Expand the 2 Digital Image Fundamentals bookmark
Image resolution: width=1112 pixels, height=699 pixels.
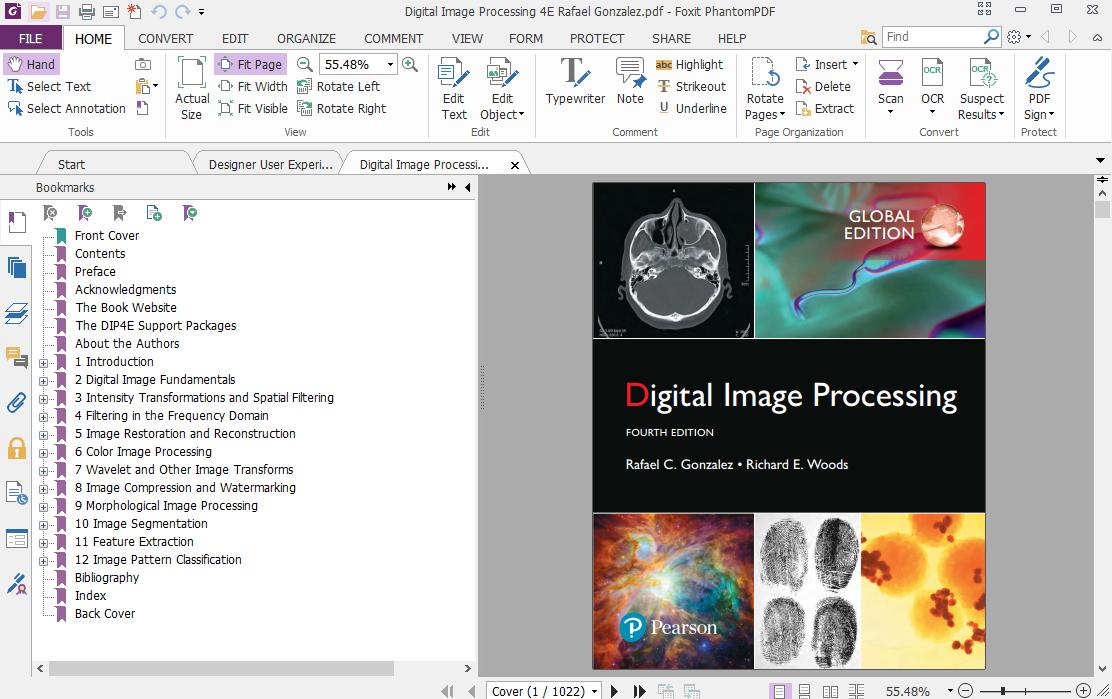coord(43,381)
